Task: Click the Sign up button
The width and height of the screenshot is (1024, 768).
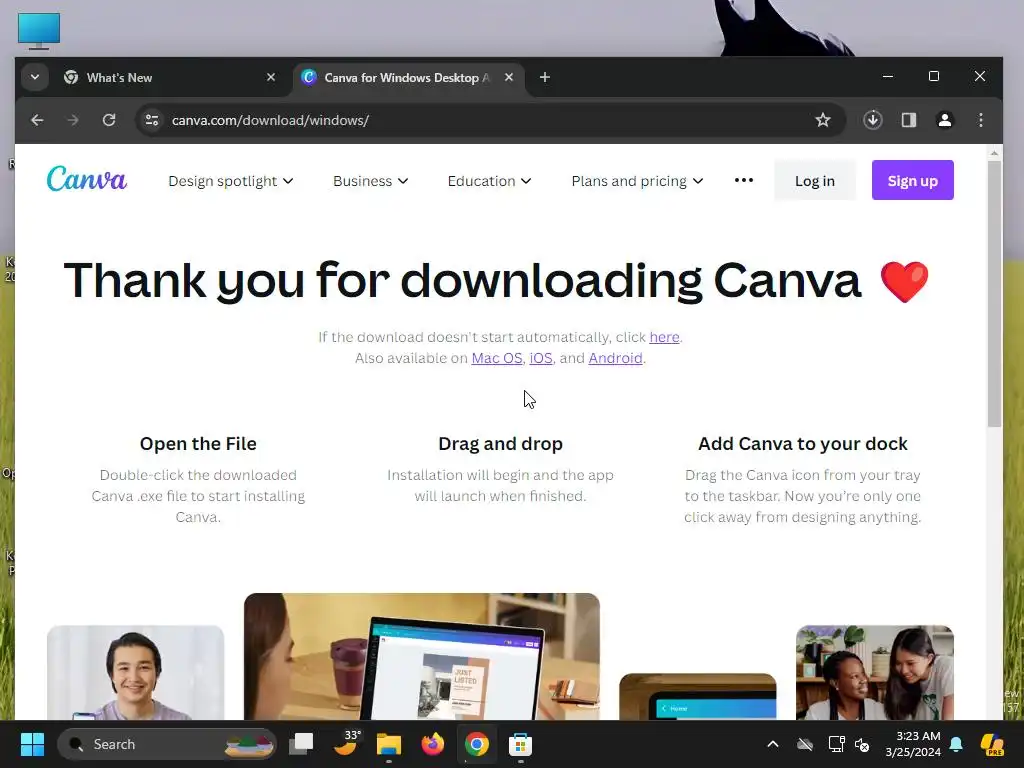Action: (912, 180)
